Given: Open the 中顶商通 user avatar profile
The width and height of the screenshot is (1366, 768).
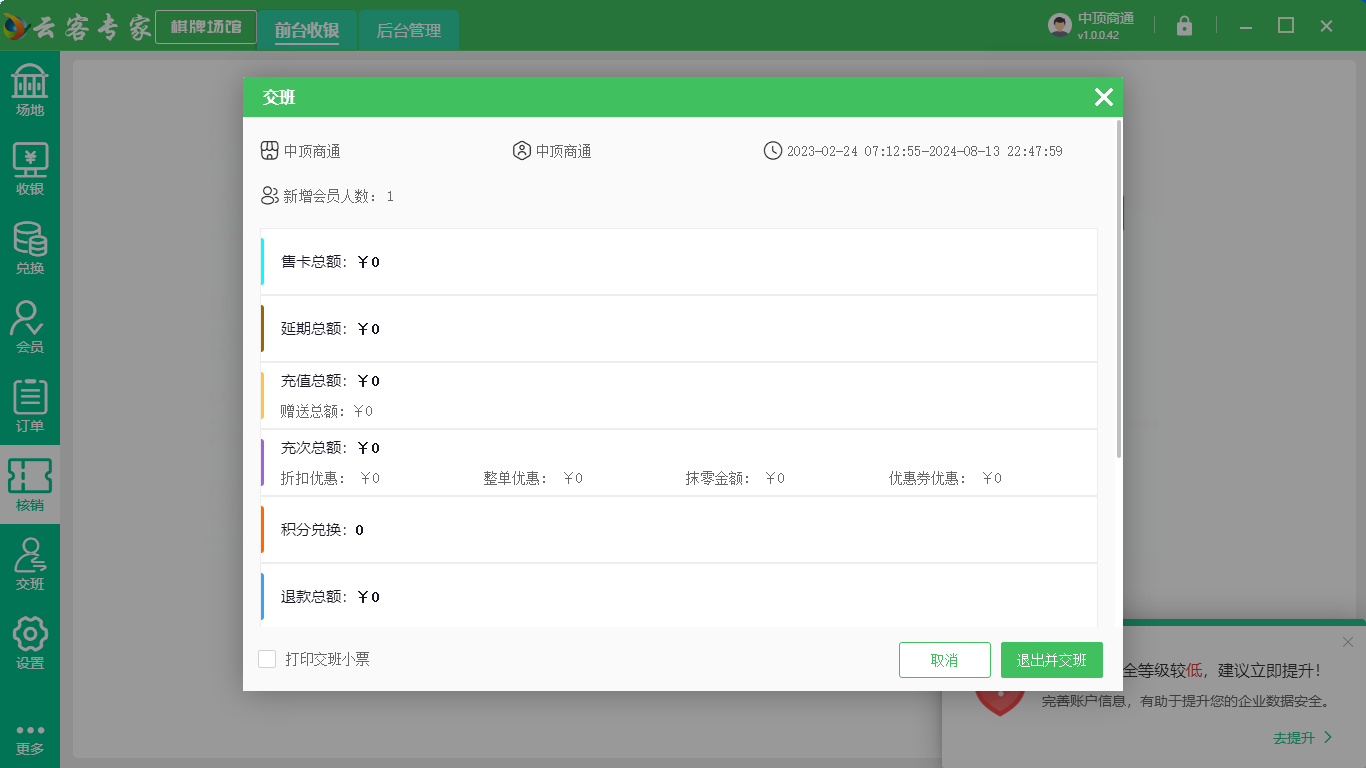Looking at the screenshot, I should (1060, 25).
